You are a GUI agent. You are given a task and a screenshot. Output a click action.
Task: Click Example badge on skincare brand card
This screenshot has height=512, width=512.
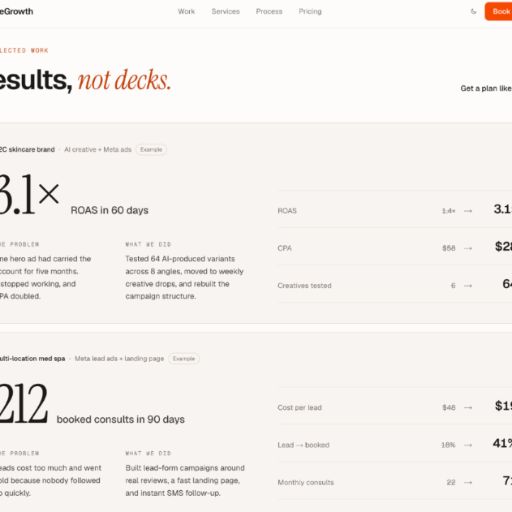click(x=151, y=149)
